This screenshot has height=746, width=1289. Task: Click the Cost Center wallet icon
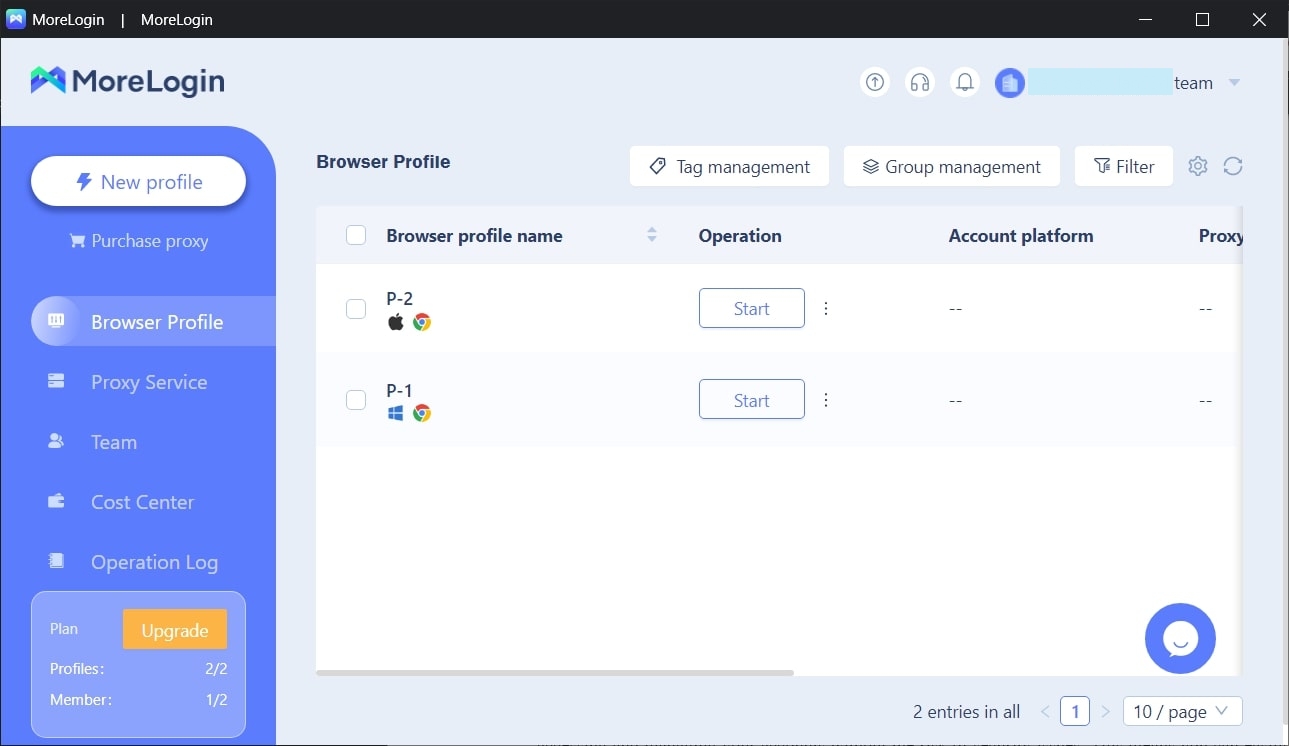pyautogui.click(x=56, y=501)
